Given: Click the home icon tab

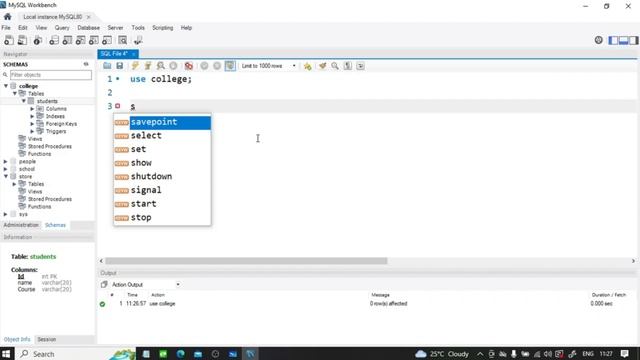Looking at the screenshot, I should [x=8, y=17].
